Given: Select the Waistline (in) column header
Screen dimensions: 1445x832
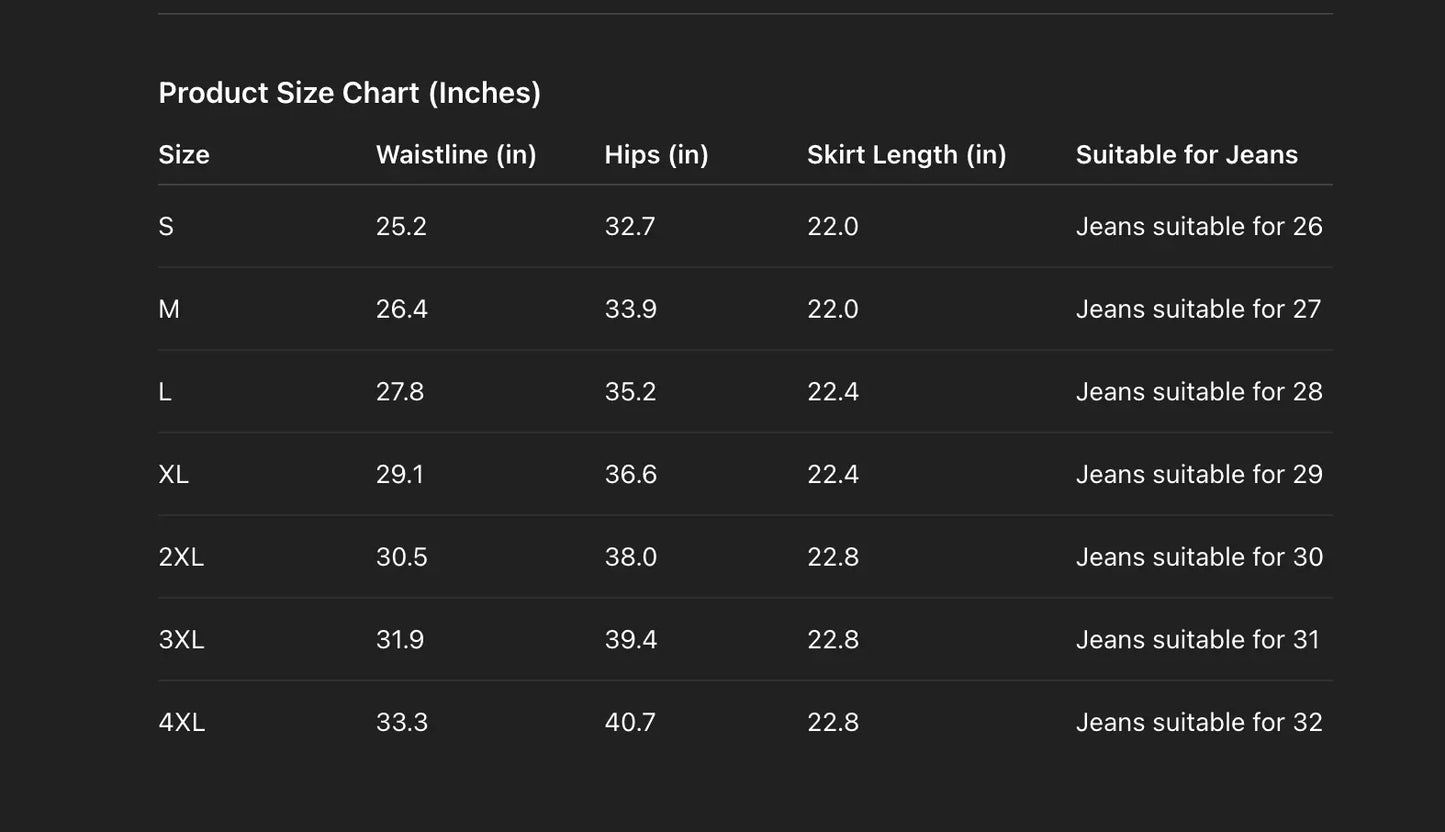Looking at the screenshot, I should (456, 155).
